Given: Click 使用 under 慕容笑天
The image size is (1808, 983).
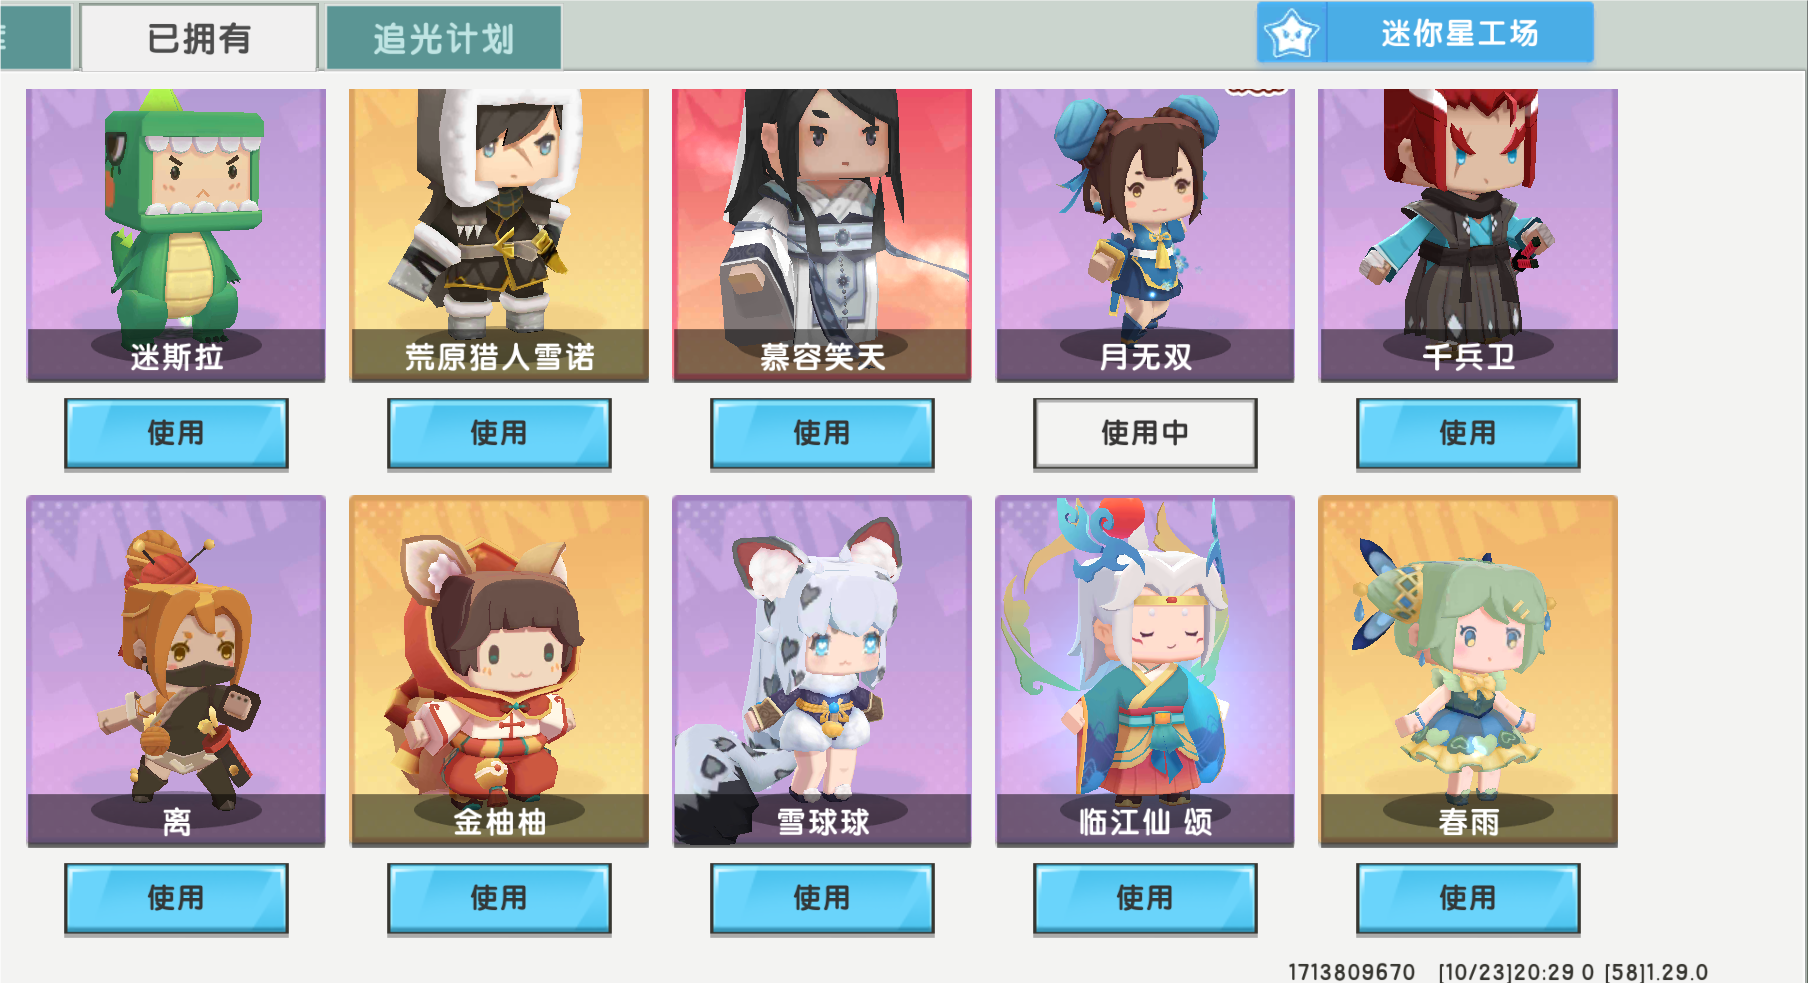Looking at the screenshot, I should 822,434.
